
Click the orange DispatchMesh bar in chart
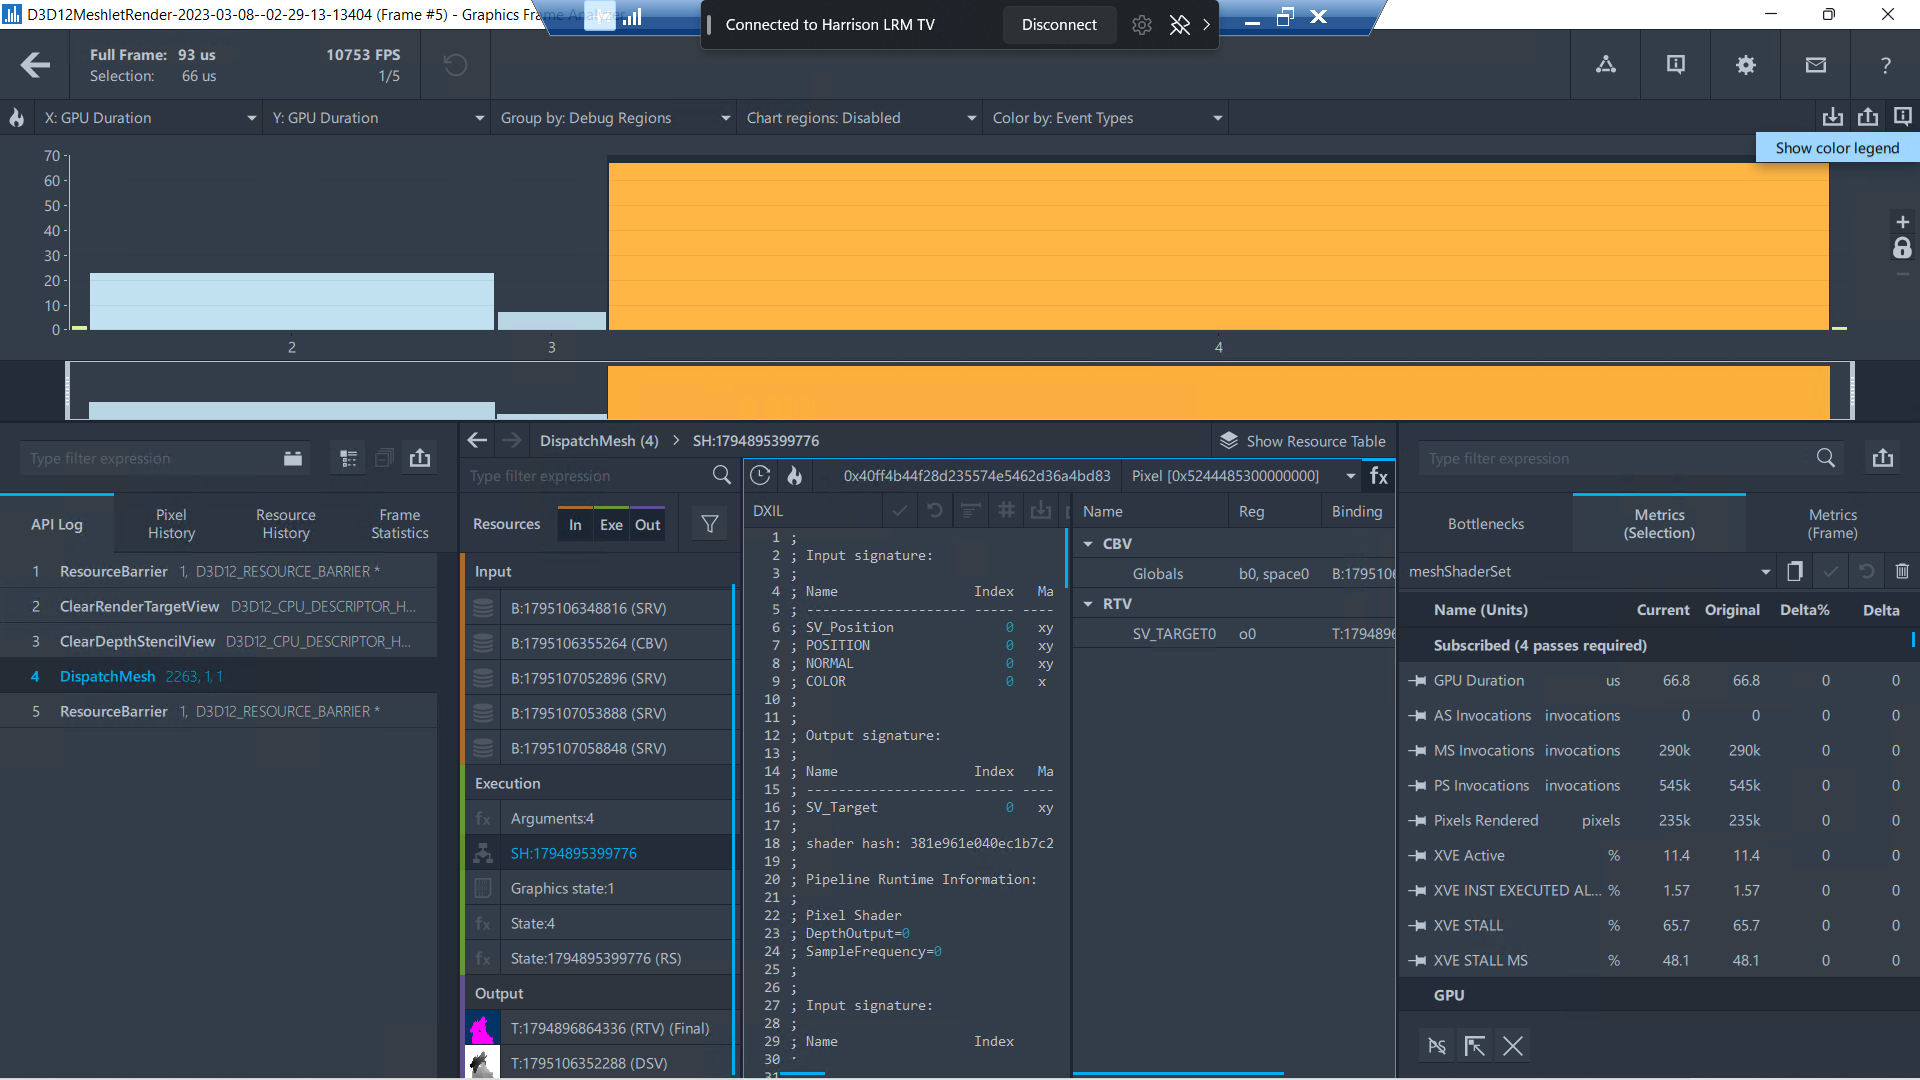click(x=1218, y=246)
